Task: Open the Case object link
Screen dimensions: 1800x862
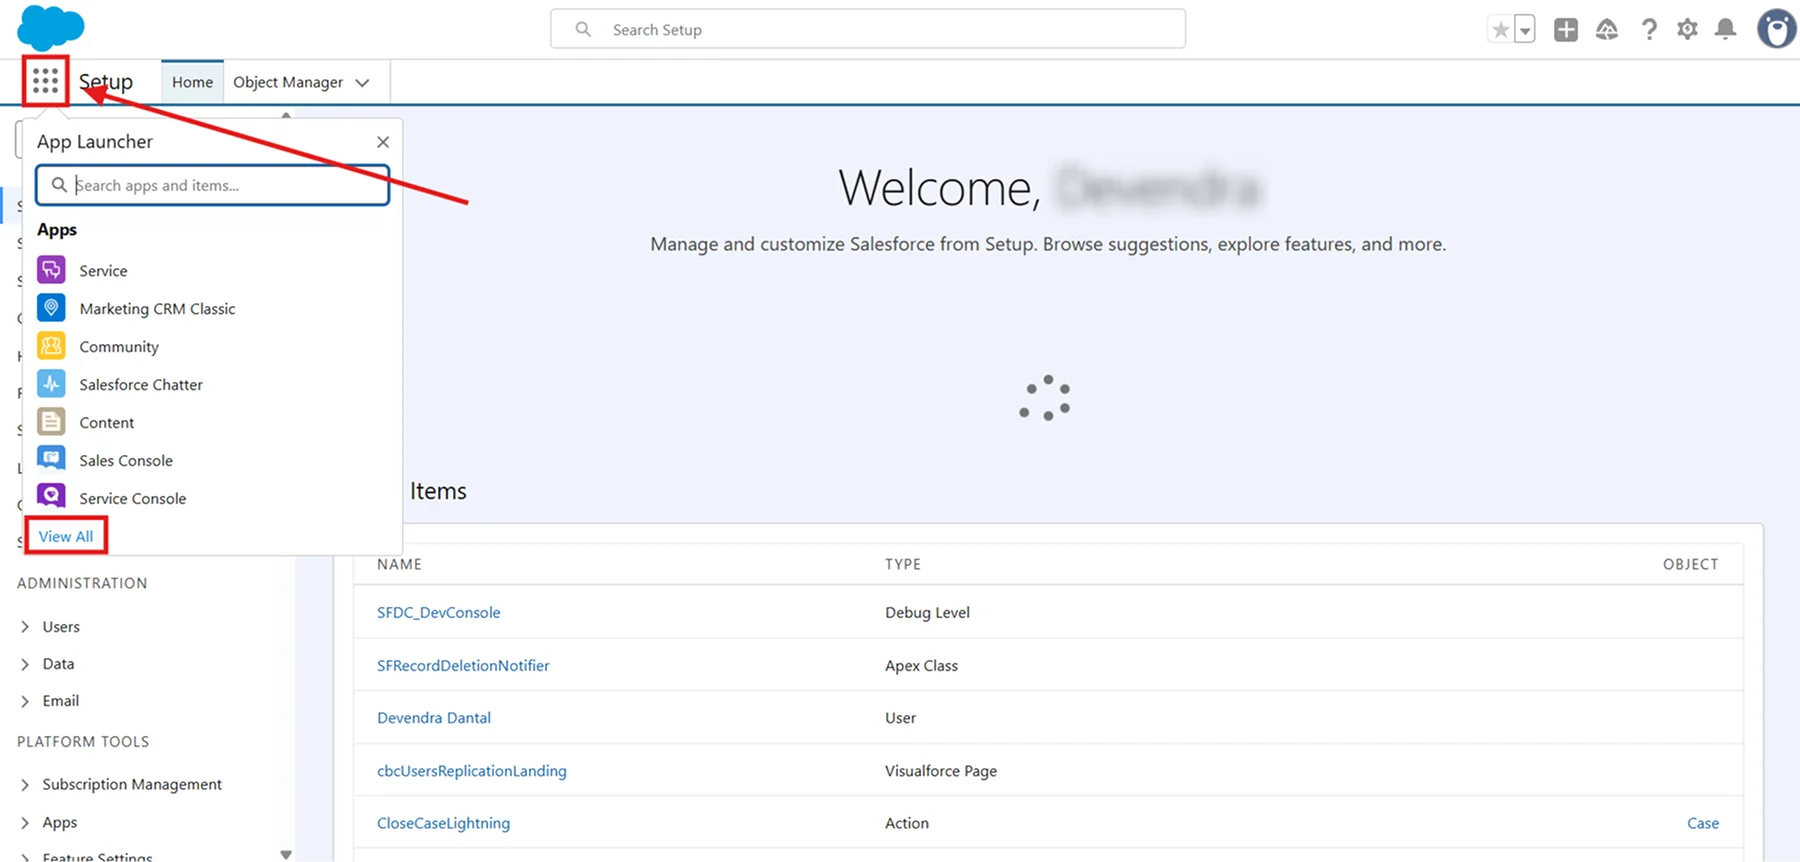Action: [1703, 823]
